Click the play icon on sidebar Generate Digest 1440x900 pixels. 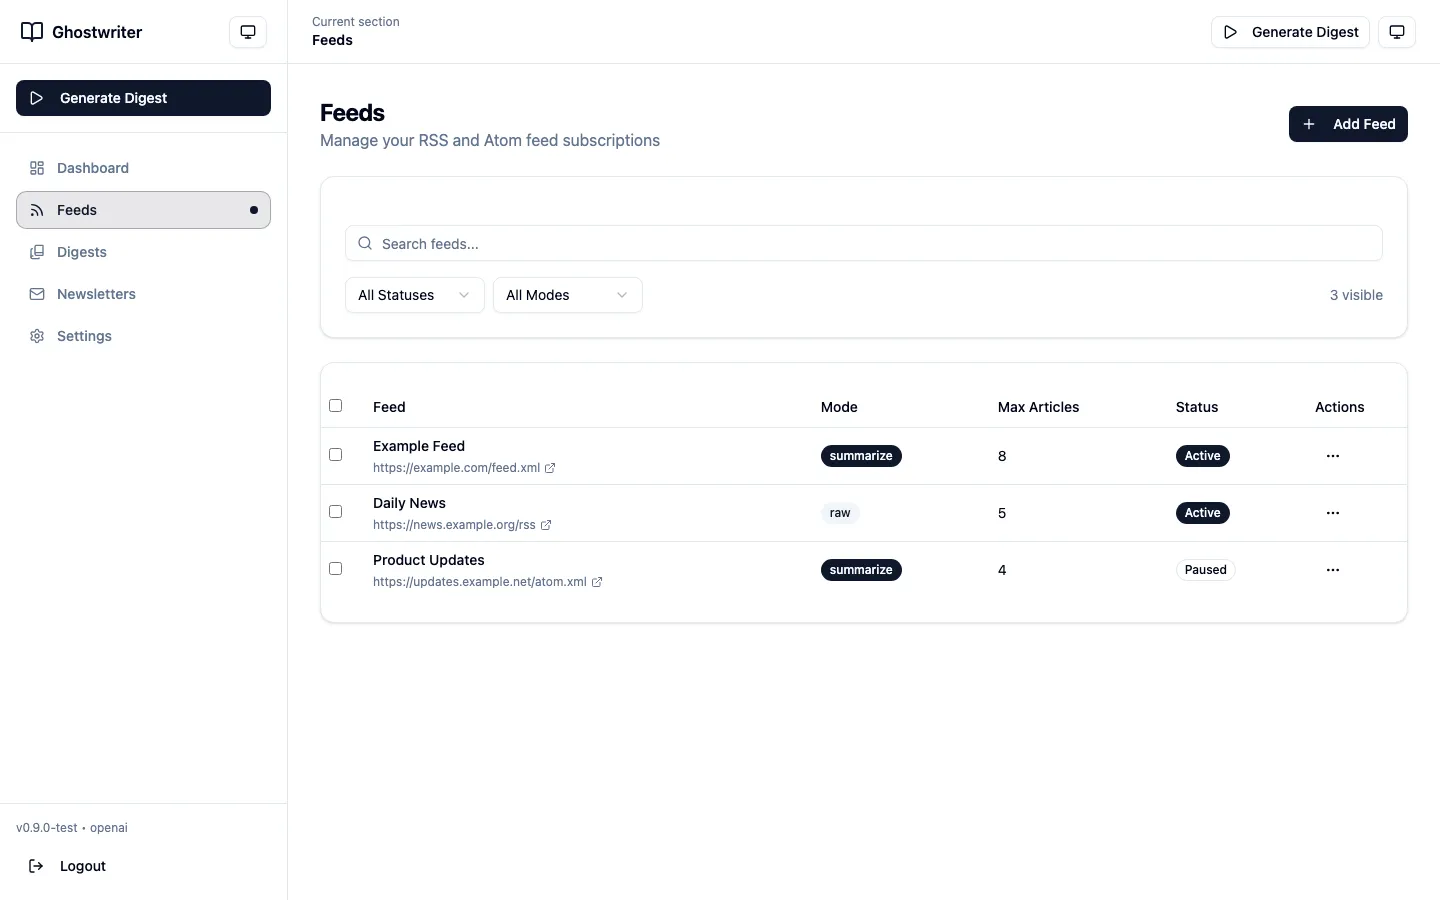[x=36, y=98]
